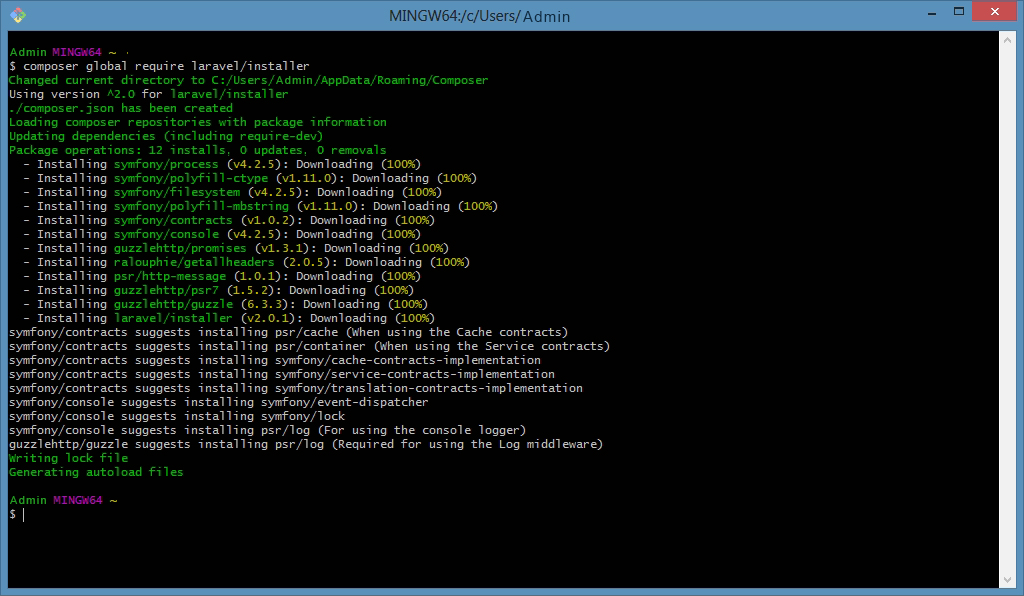Close the MINGW64 terminal window

(x=995, y=12)
